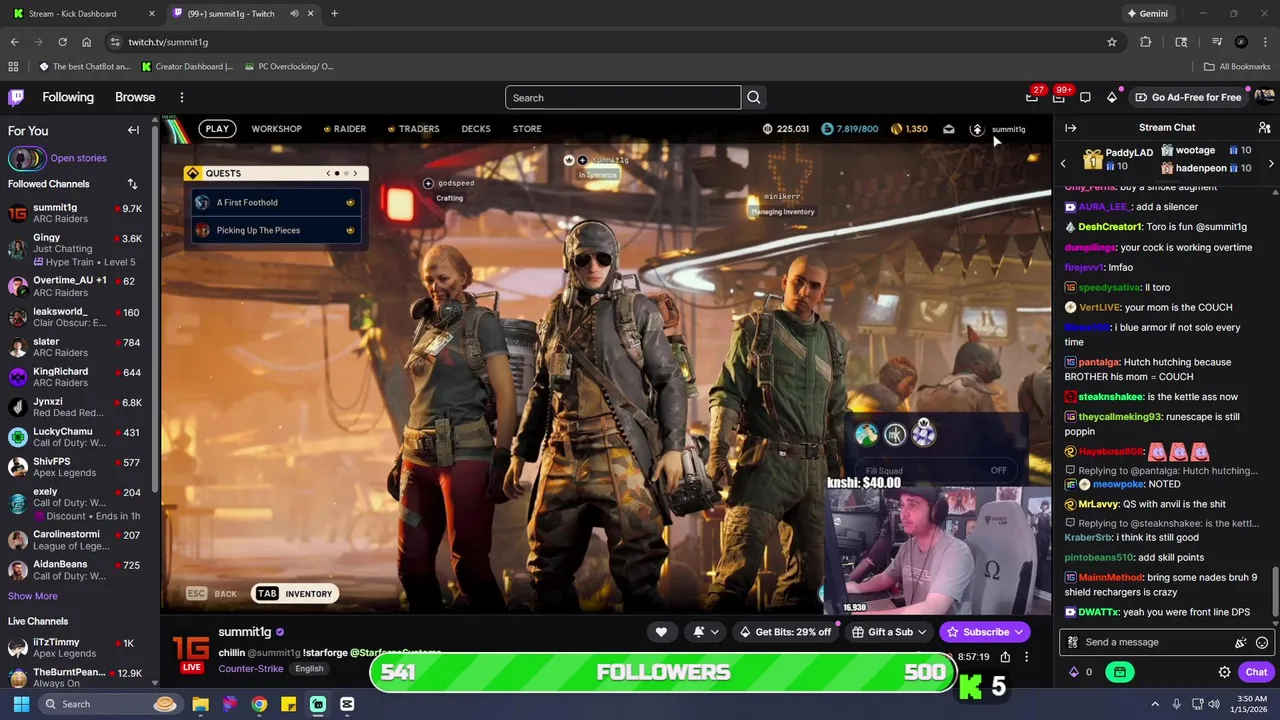Show hidden taskbar tray icons
The height and width of the screenshot is (720, 1280).
click(1155, 704)
